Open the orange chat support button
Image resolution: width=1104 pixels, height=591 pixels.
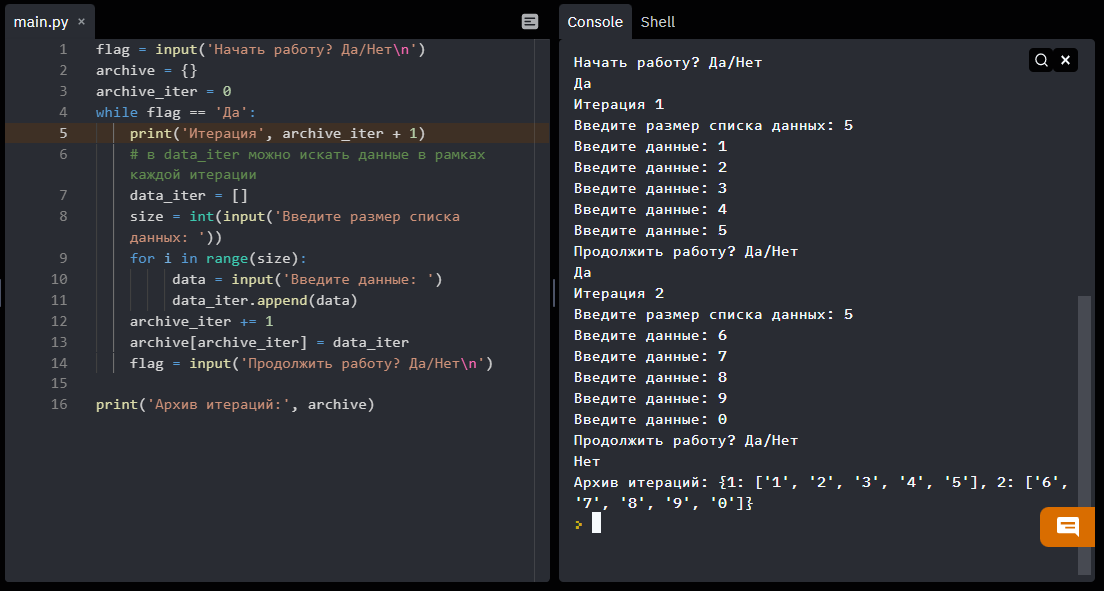click(x=1067, y=527)
